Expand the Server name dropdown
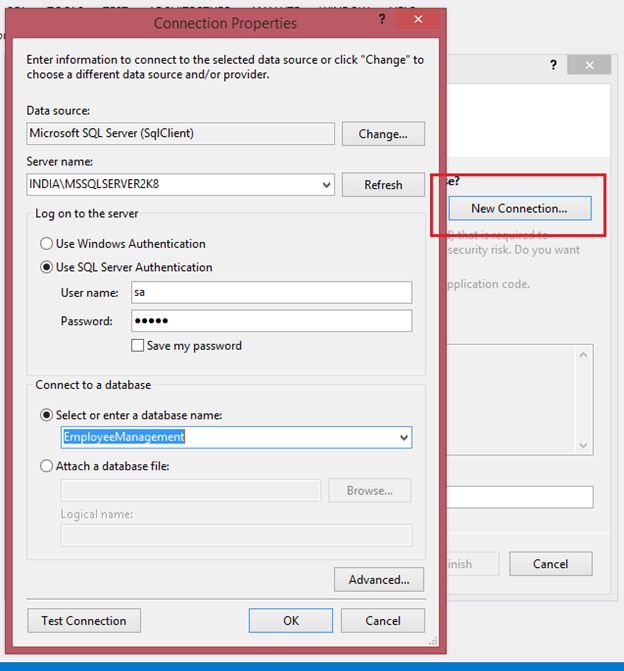Screen dimensions: 624x671 [327, 185]
